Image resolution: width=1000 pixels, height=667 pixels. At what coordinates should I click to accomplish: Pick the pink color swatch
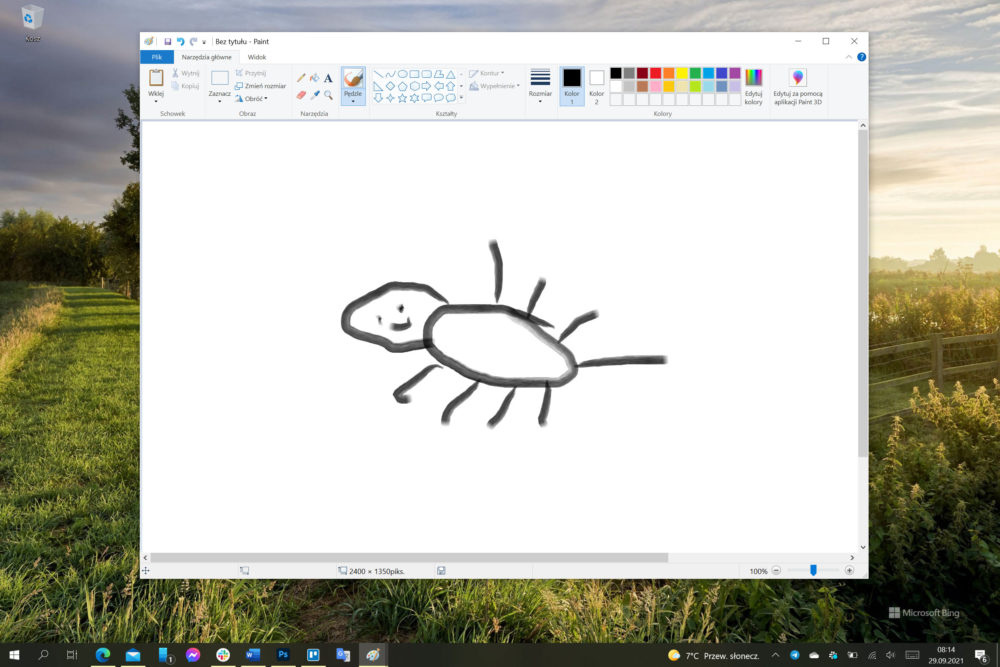(x=656, y=86)
